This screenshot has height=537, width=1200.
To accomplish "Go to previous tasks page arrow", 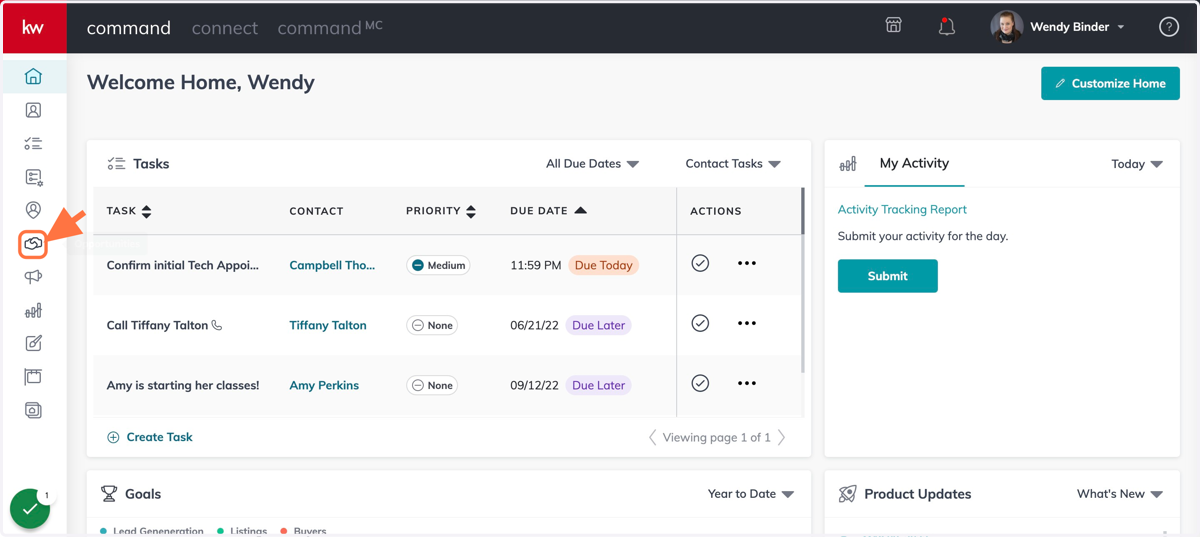I will 653,437.
